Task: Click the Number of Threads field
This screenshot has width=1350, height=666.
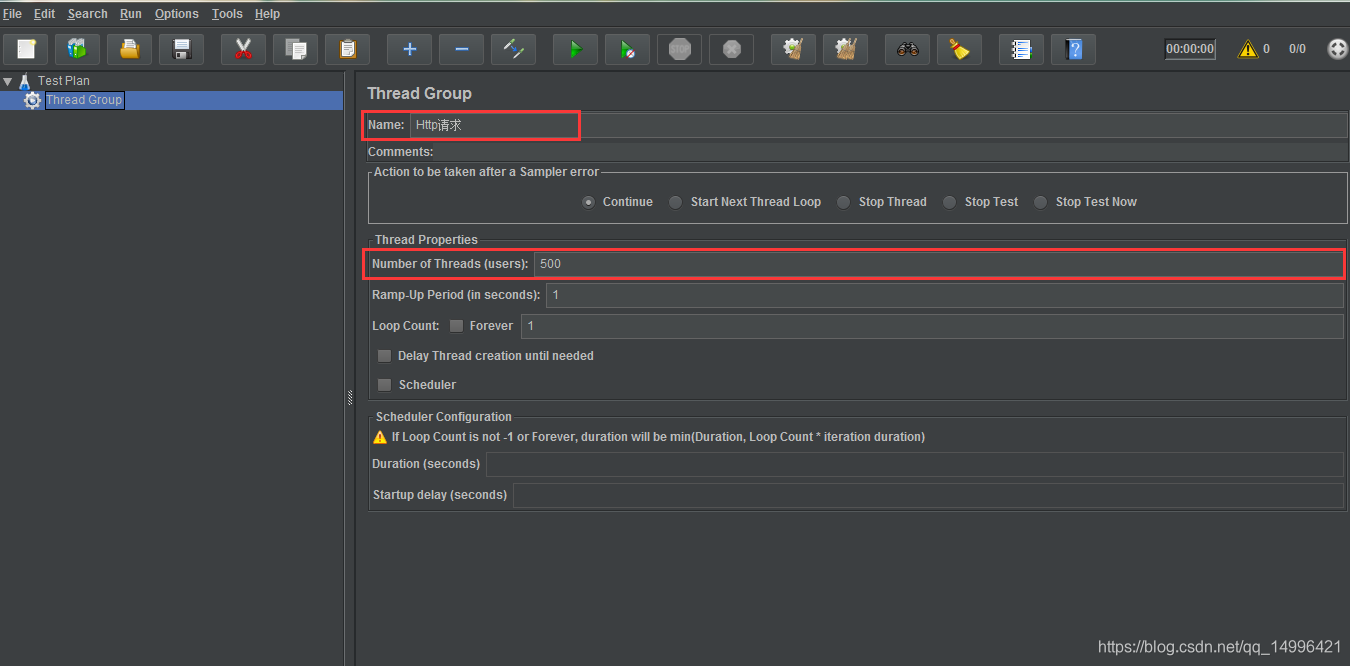Action: pos(939,264)
